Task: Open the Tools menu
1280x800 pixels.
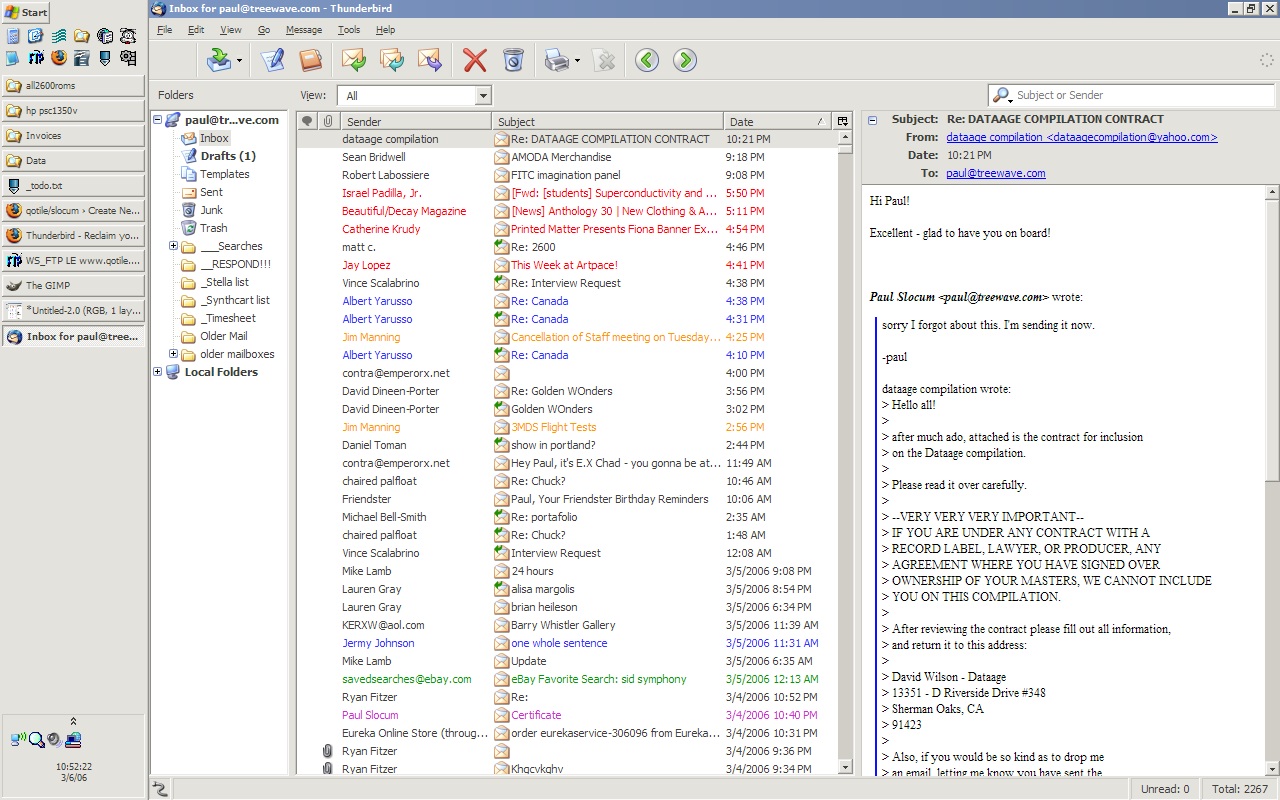Action: click(348, 30)
